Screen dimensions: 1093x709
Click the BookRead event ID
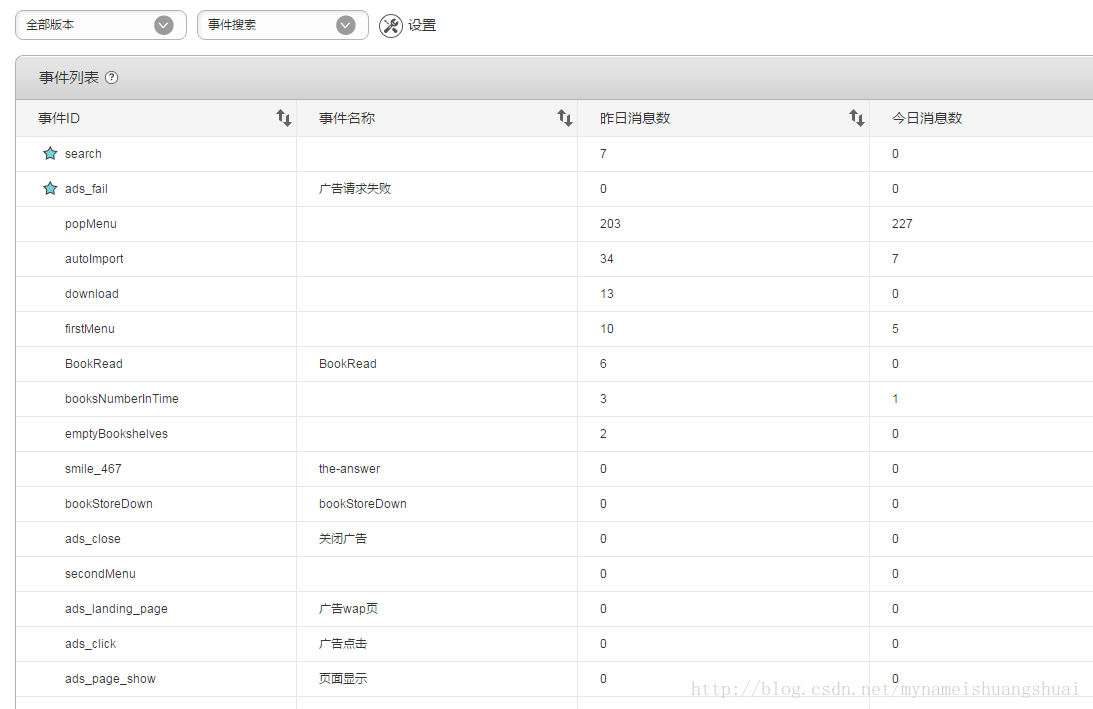(93, 363)
